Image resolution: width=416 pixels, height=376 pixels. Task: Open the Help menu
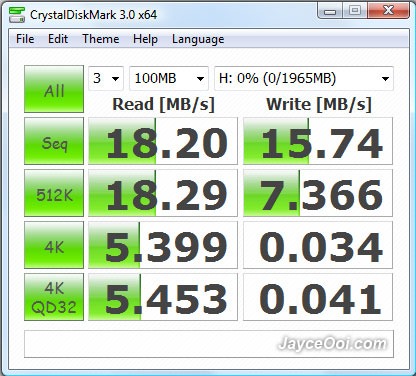(145, 39)
